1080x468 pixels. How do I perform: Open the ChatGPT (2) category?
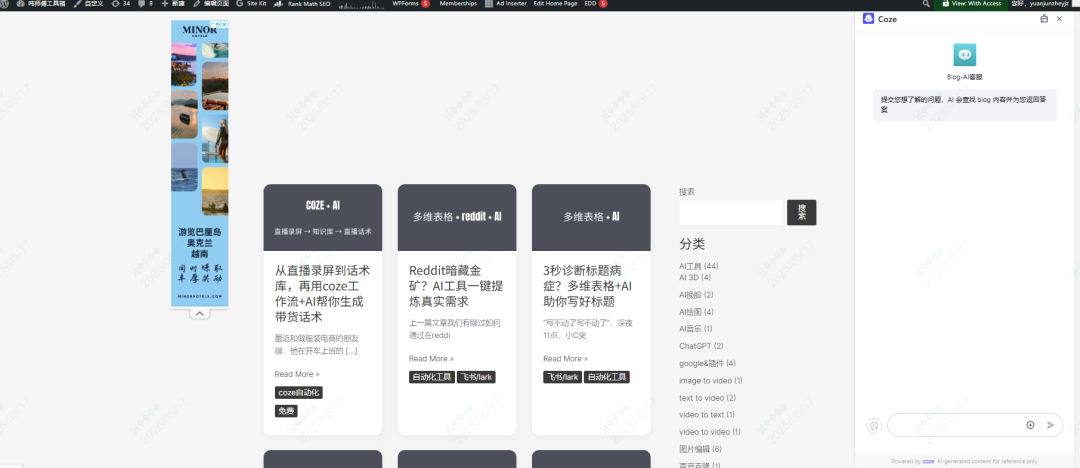coord(701,346)
